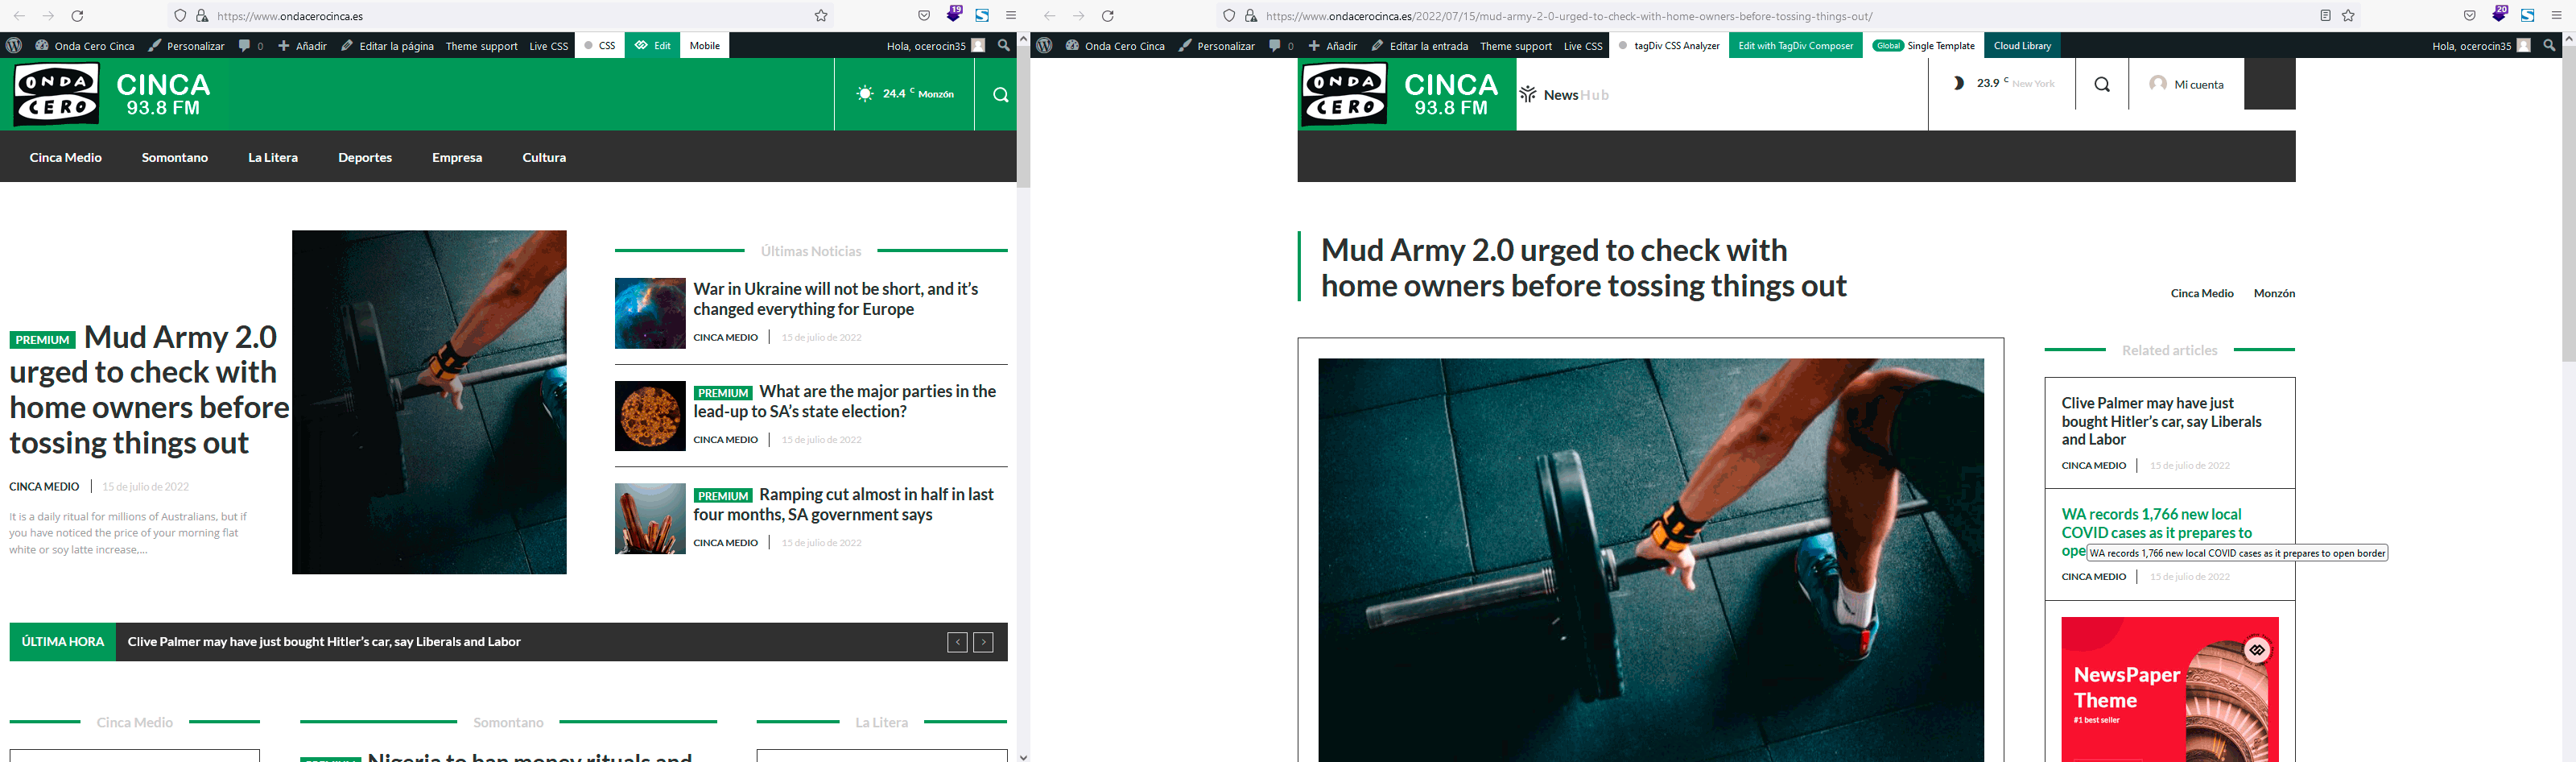Open the War in Ukraine article headline
This screenshot has height=762, width=2576.
836,299
